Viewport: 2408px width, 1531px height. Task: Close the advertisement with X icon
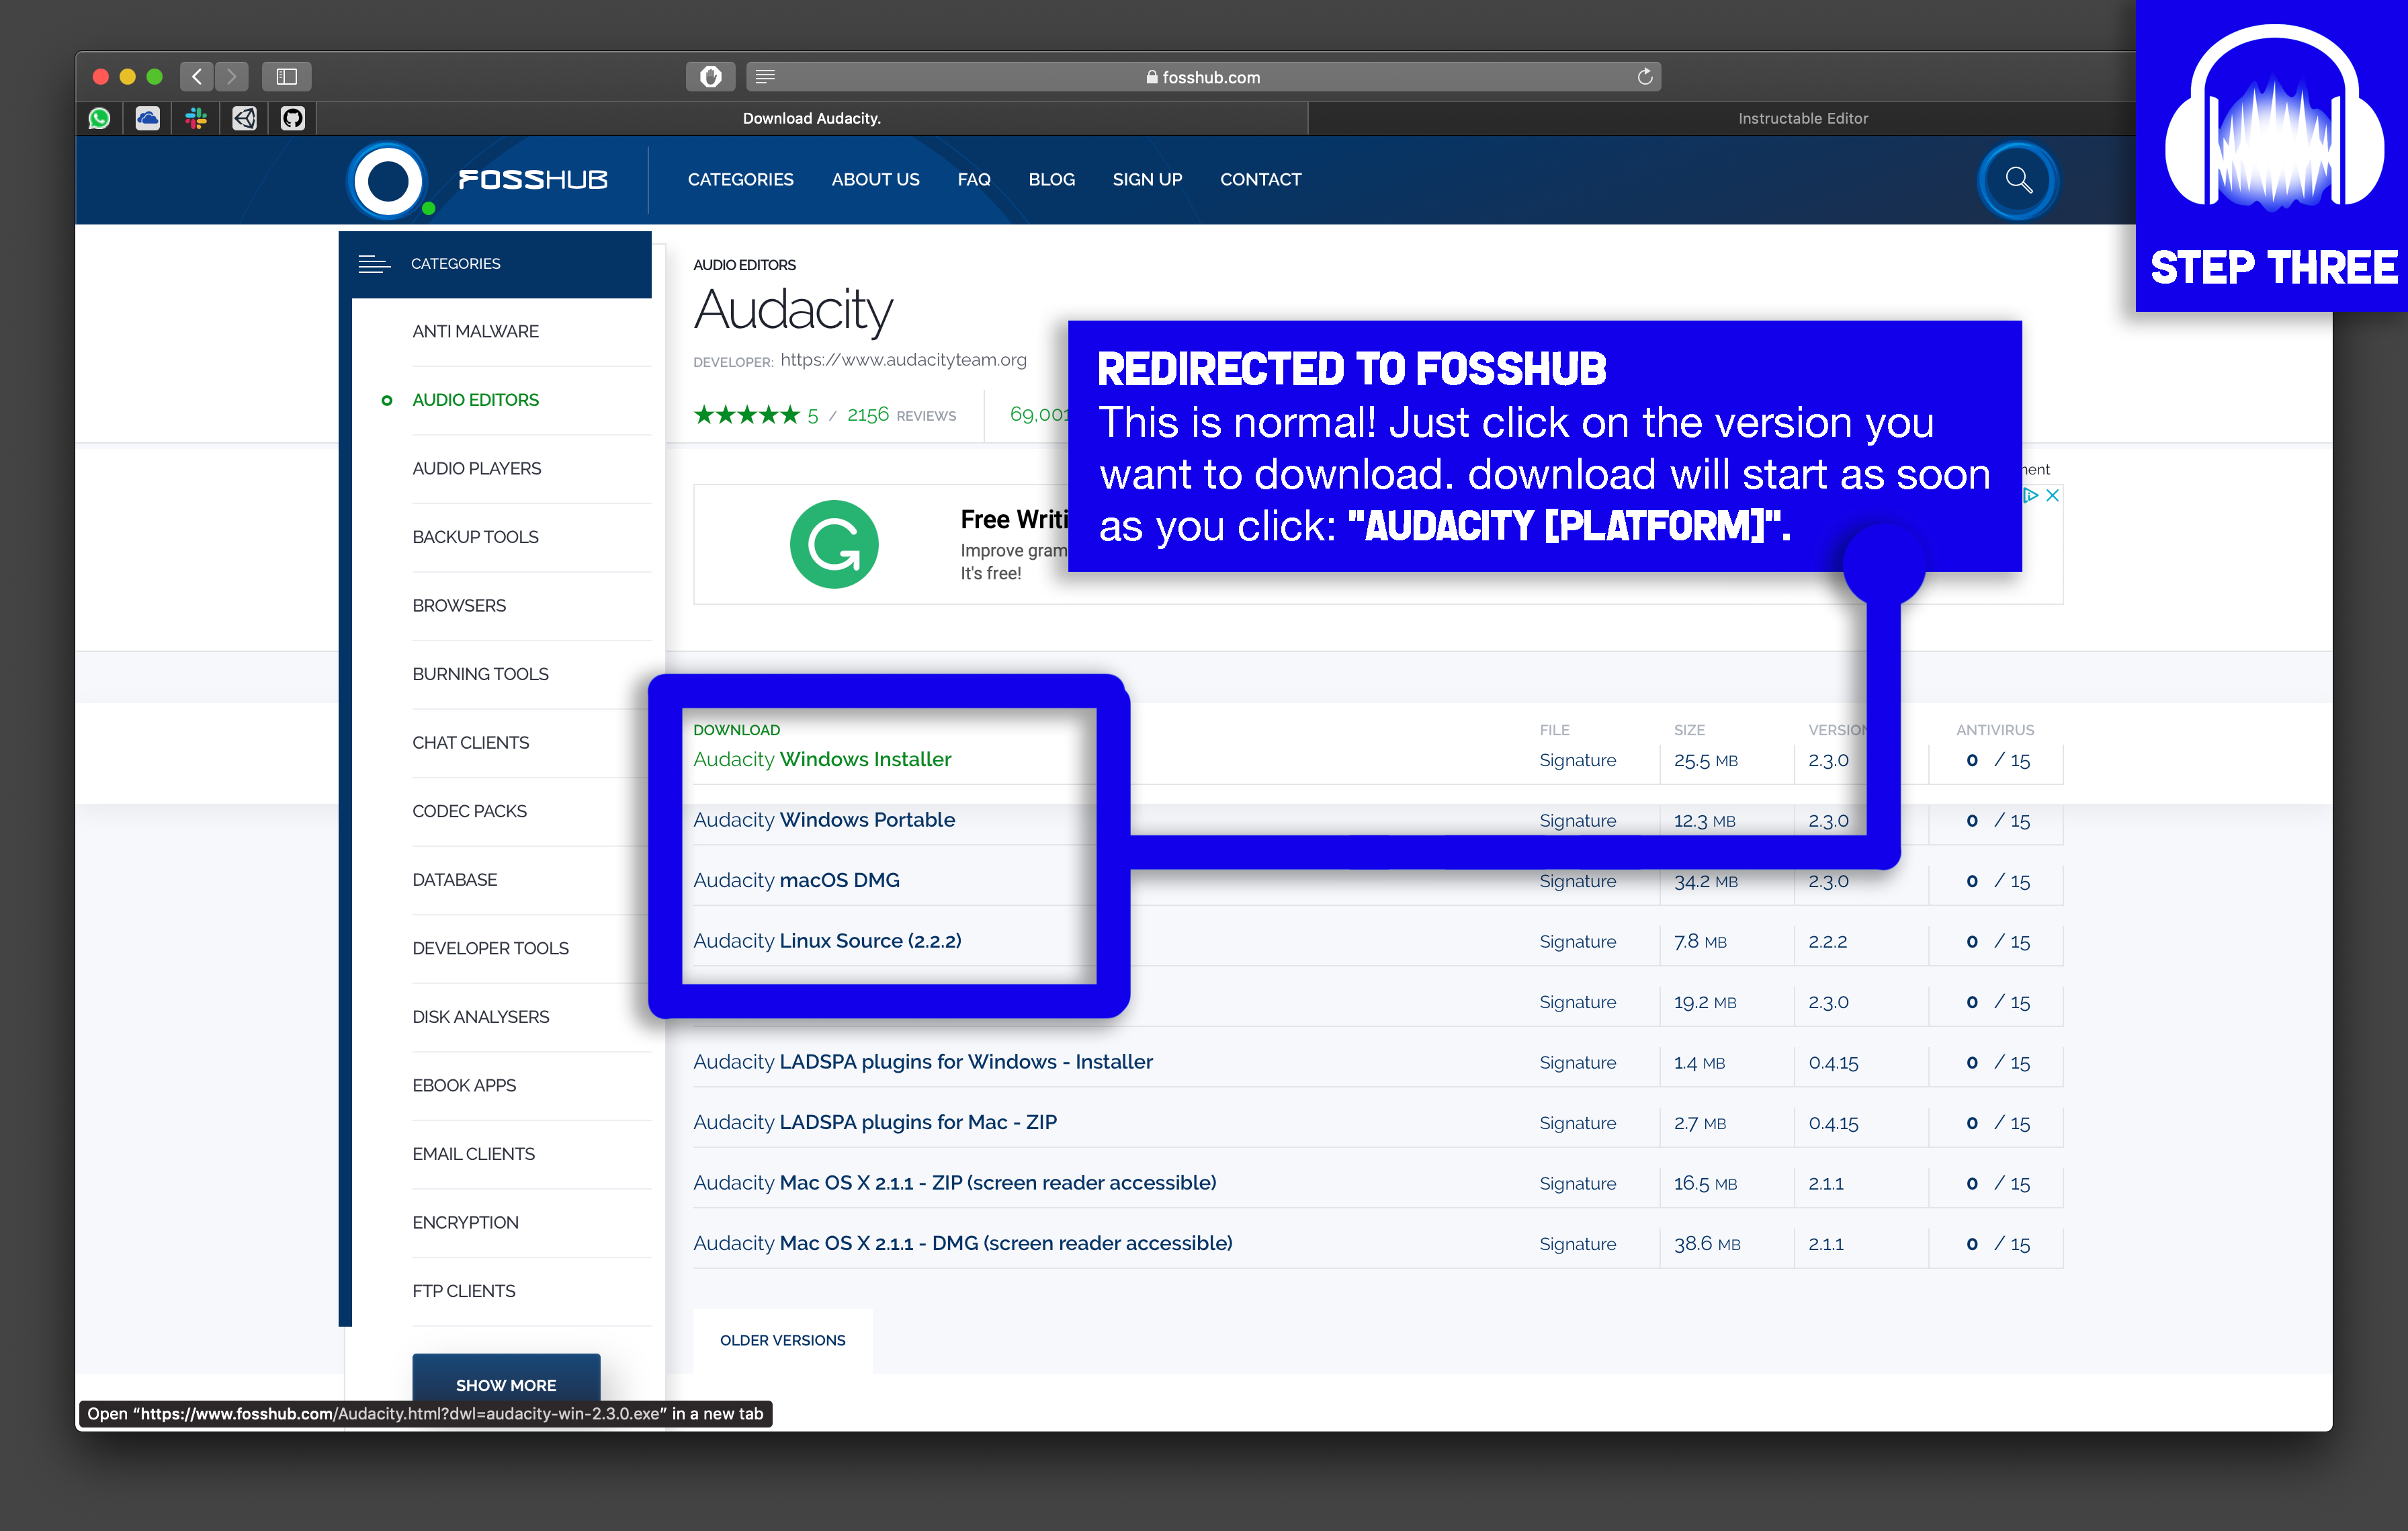pos(2052,495)
